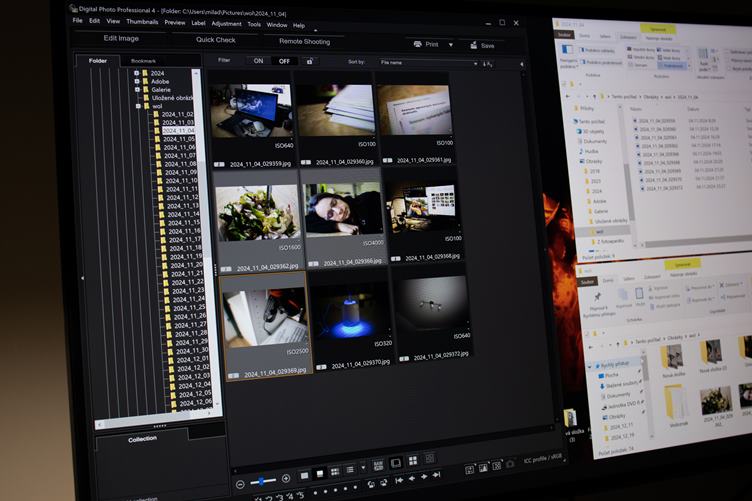Image resolution: width=752 pixels, height=501 pixels.
Task: Toggle the histogram display icon
Action: click(x=483, y=467)
